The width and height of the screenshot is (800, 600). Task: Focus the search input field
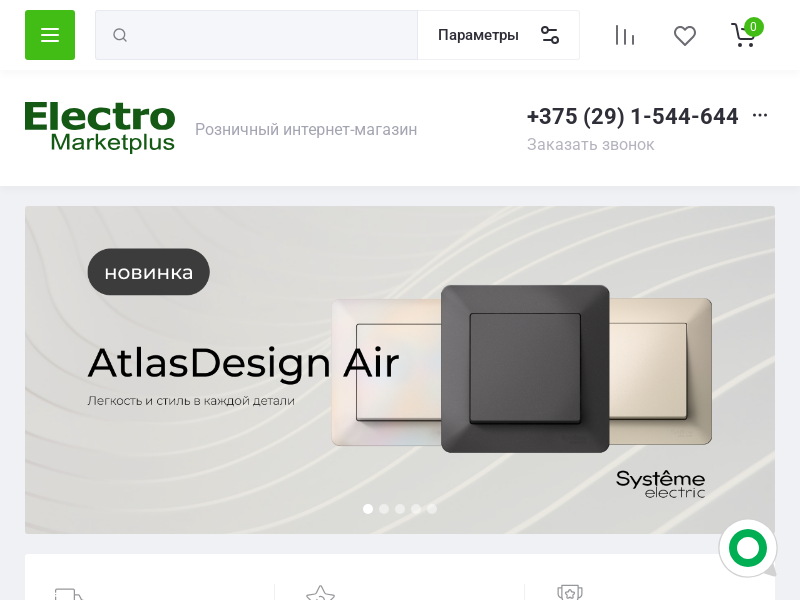coord(257,35)
